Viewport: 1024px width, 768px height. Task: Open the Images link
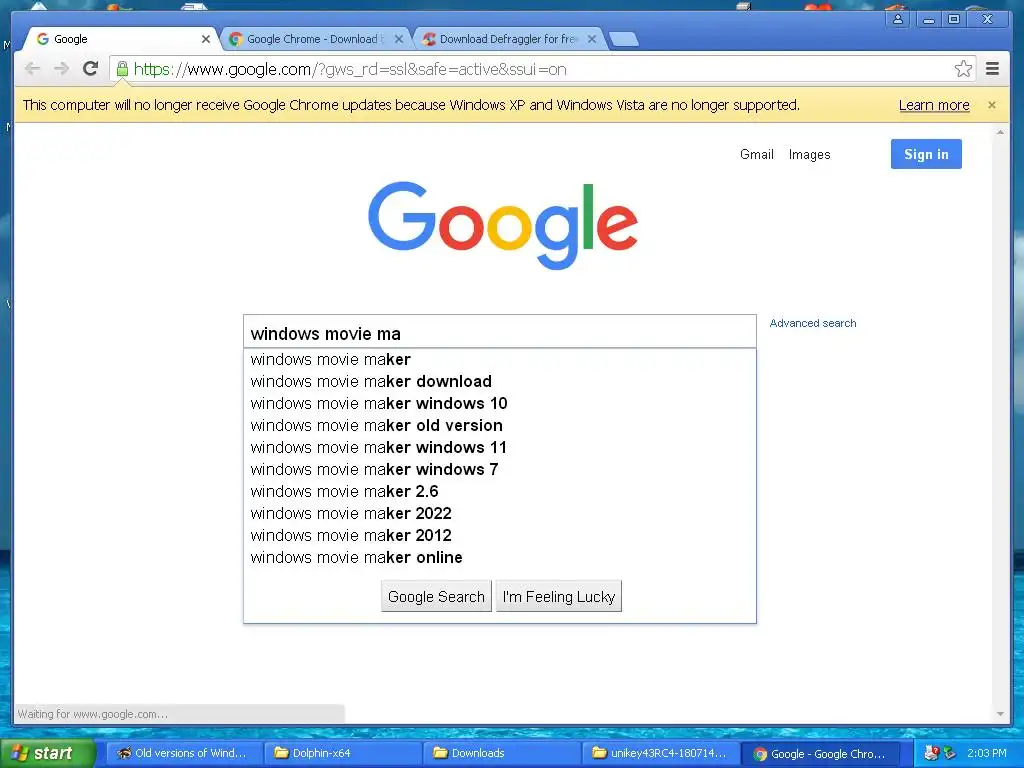click(x=809, y=155)
